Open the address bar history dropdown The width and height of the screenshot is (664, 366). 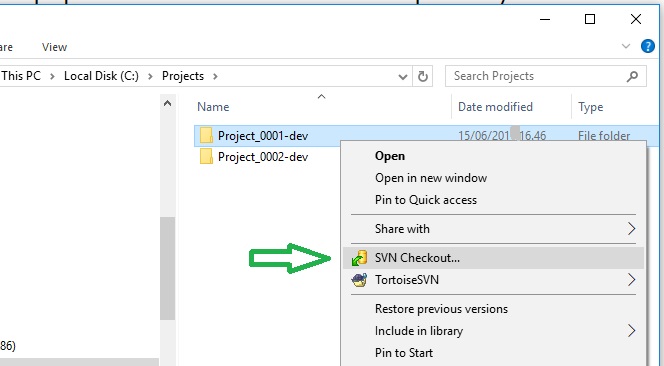[403, 77]
